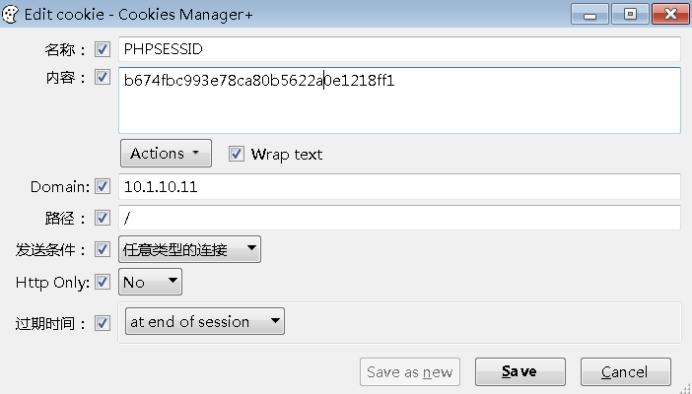
Task: Uncheck the 路径 checkbox
Action: 102,218
